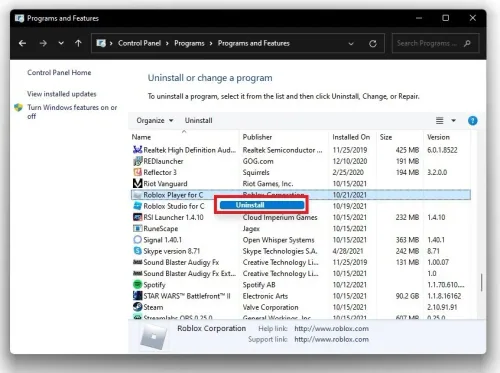Sort by the Name column header

[141, 137]
